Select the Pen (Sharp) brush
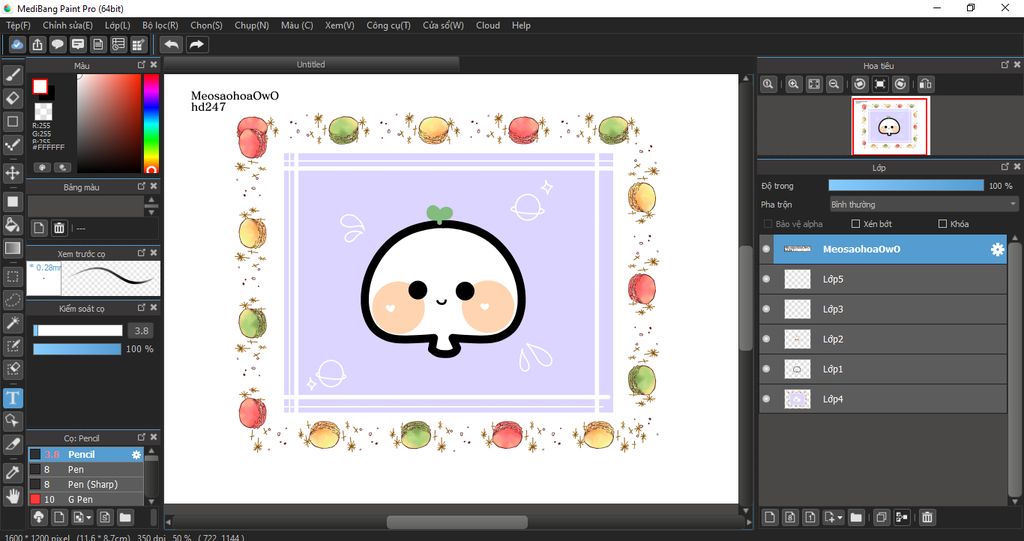 click(86, 485)
